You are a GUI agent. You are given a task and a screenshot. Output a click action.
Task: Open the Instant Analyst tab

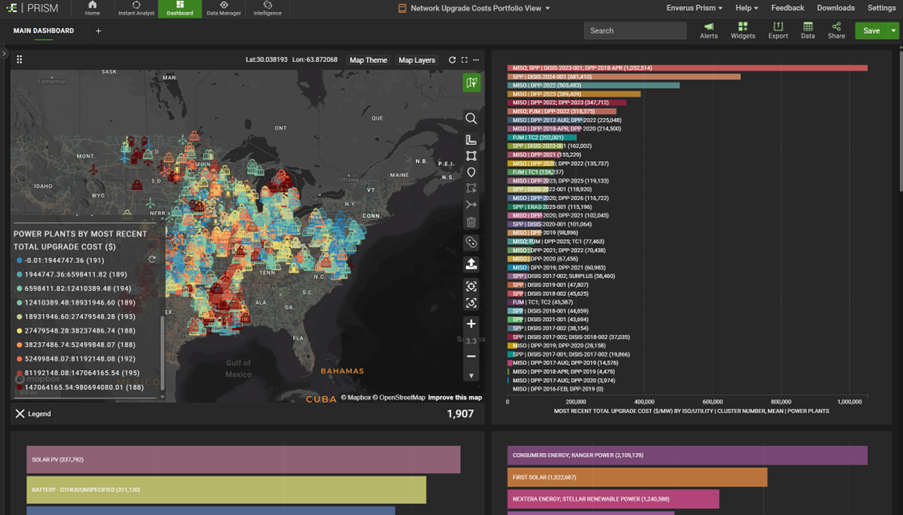(x=136, y=9)
